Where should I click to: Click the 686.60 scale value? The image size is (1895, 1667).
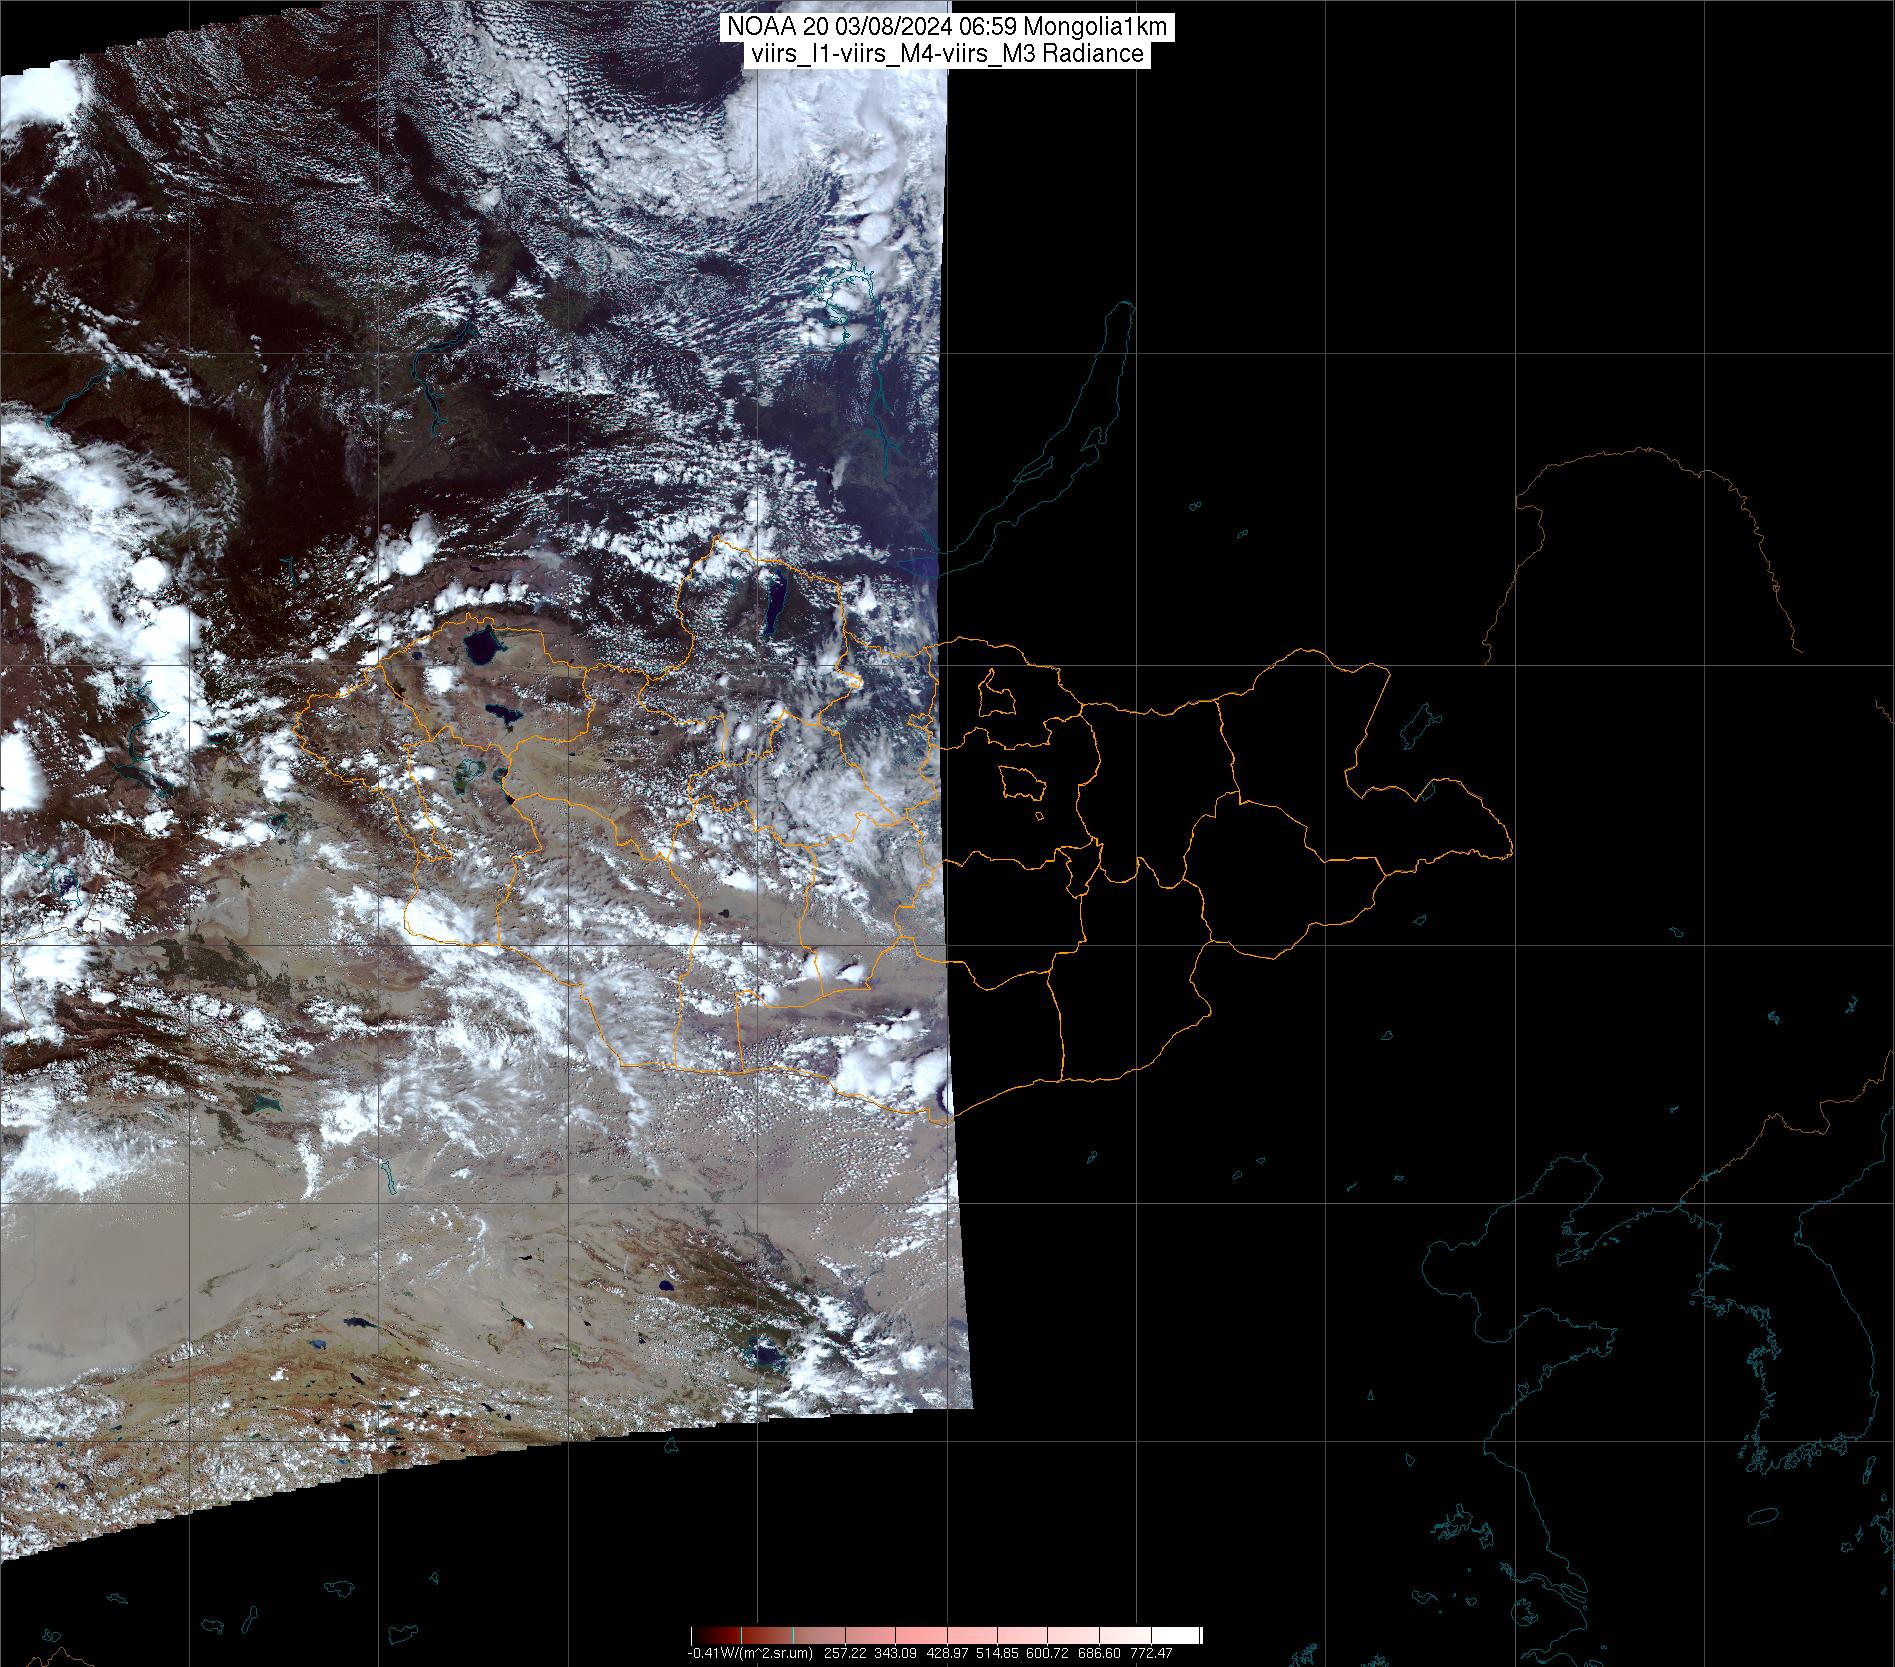[1099, 1653]
